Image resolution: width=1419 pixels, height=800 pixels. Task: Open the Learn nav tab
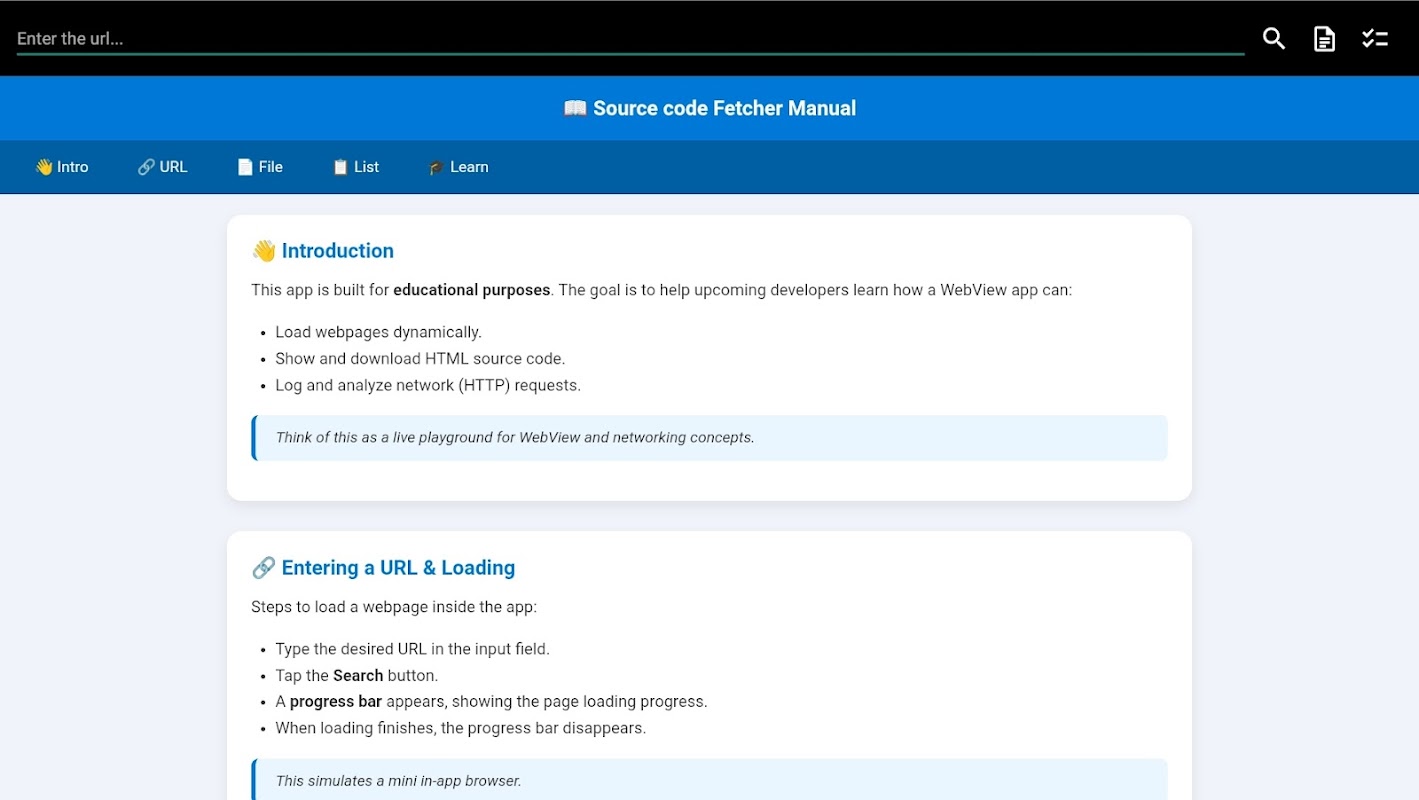point(458,167)
